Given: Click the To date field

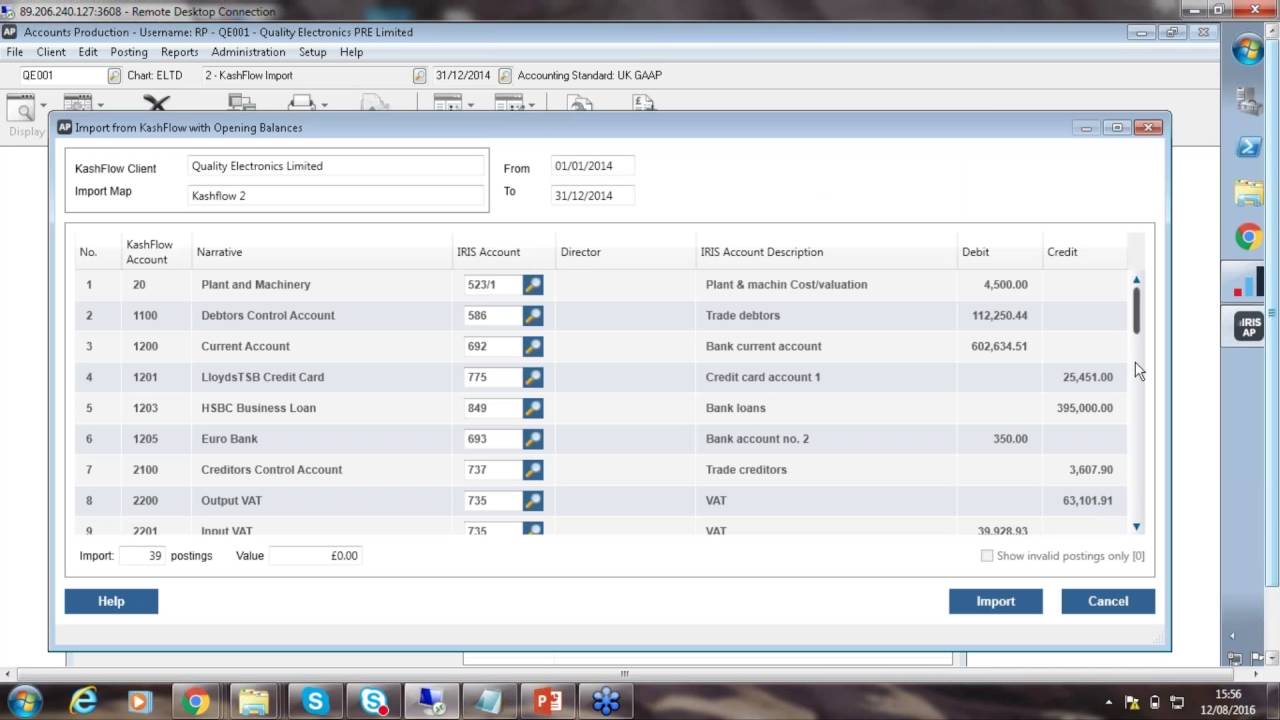Looking at the screenshot, I should 592,196.
